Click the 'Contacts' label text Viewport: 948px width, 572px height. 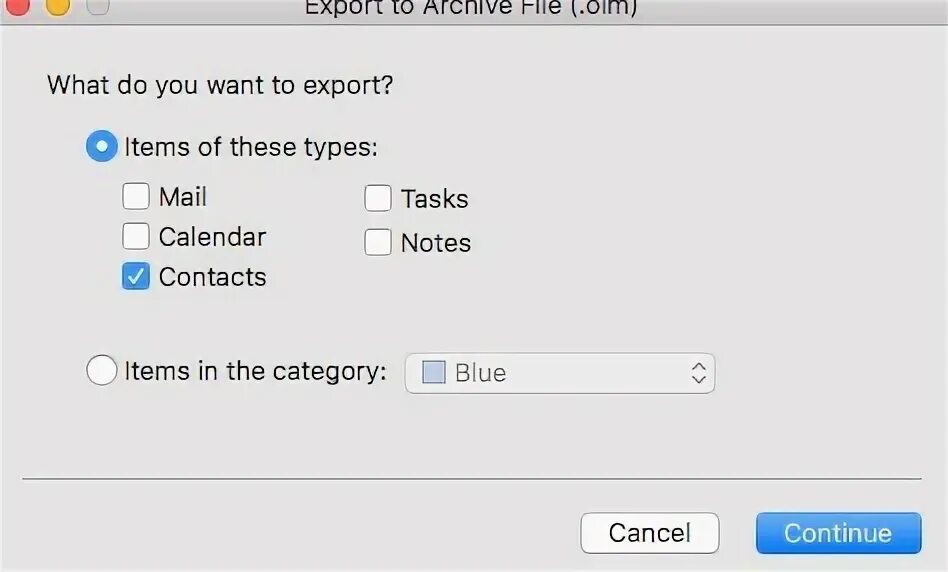pos(212,277)
